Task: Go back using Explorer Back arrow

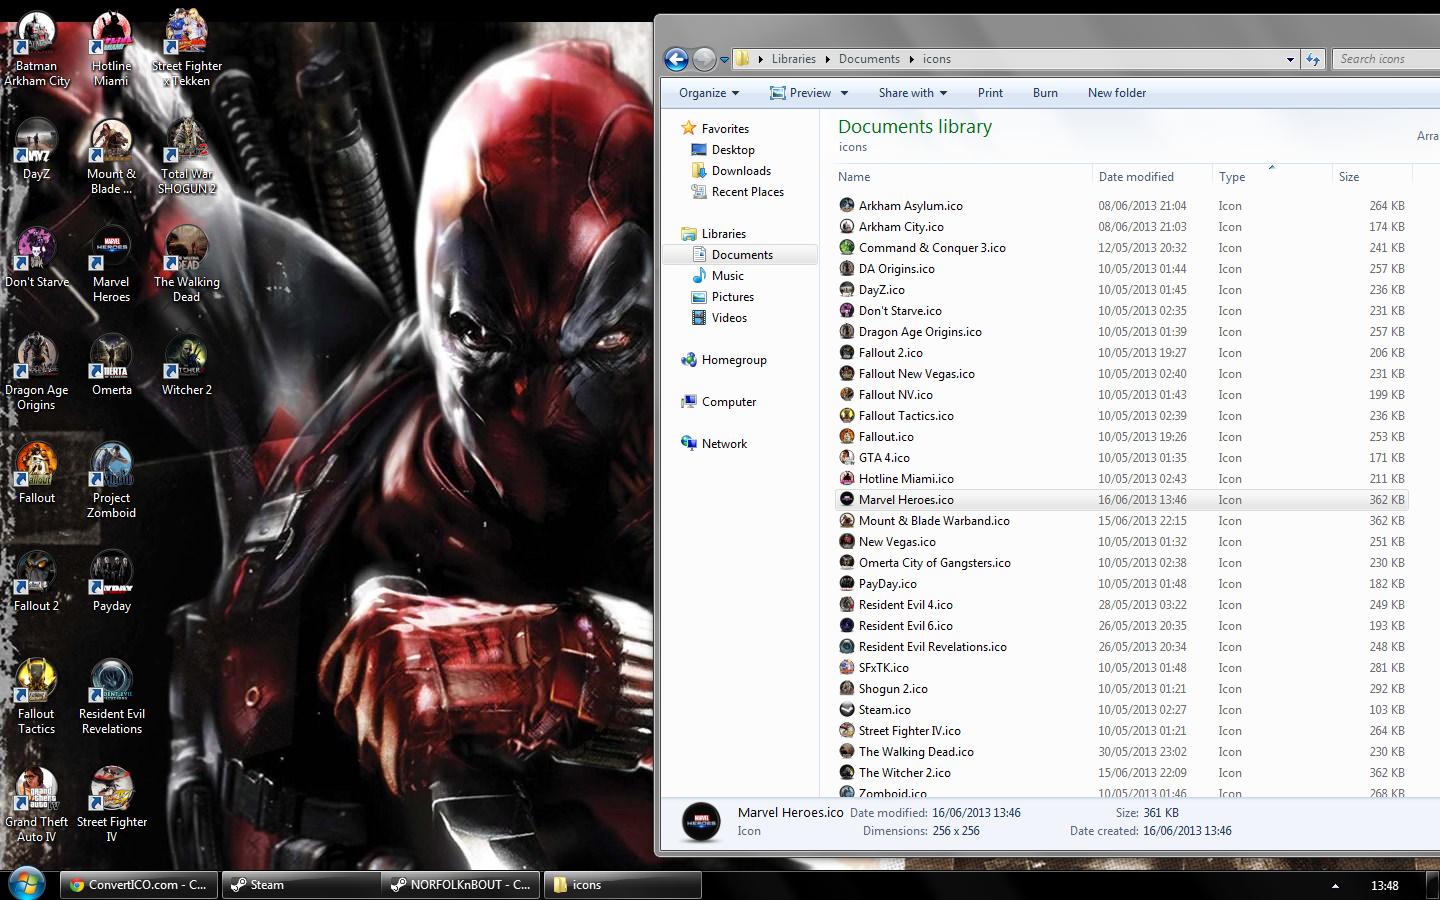Action: click(x=676, y=59)
